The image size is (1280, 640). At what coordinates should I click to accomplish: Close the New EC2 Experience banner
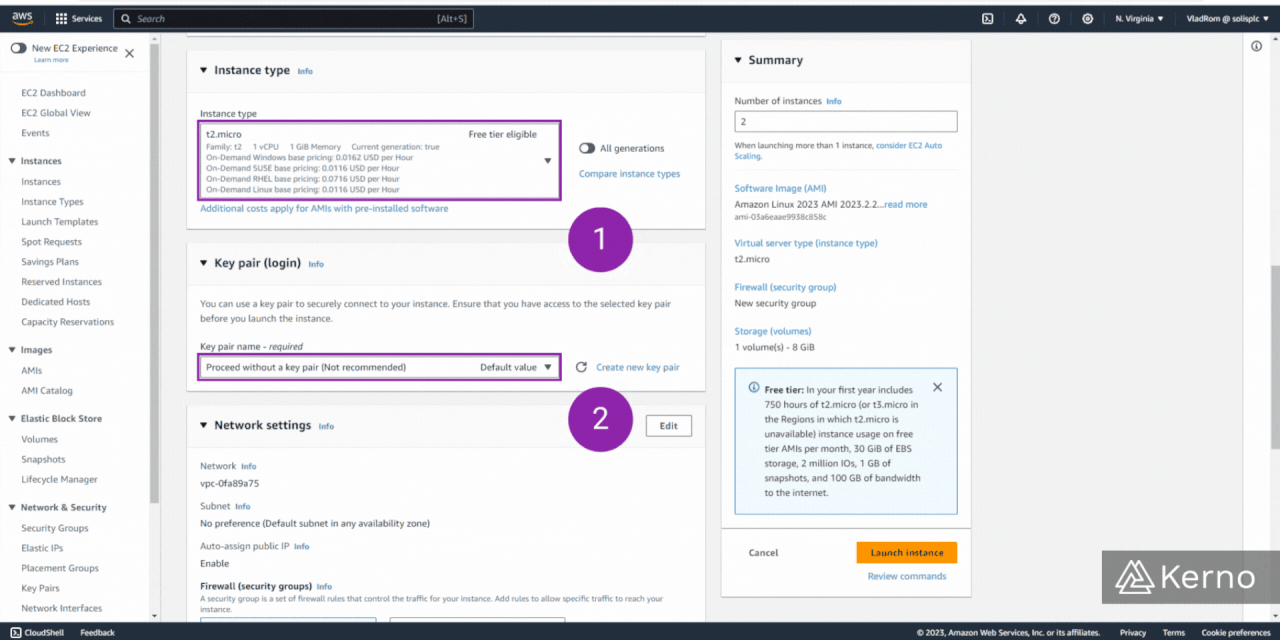(129, 53)
